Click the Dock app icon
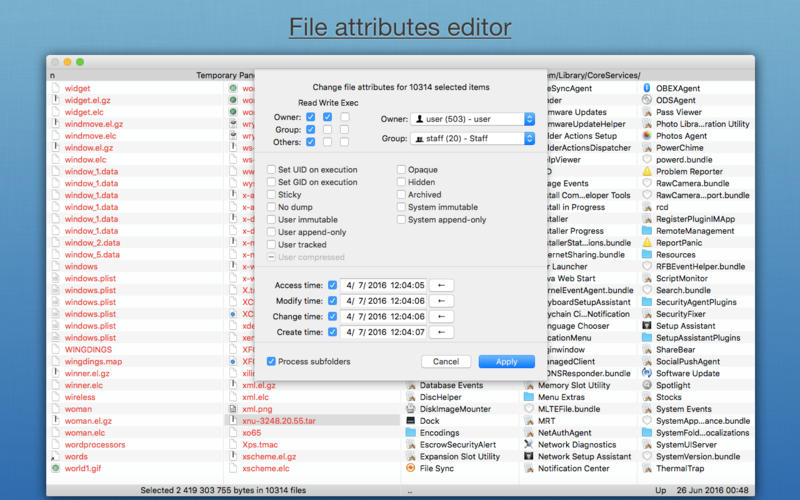This screenshot has width=800, height=500. coord(411,420)
